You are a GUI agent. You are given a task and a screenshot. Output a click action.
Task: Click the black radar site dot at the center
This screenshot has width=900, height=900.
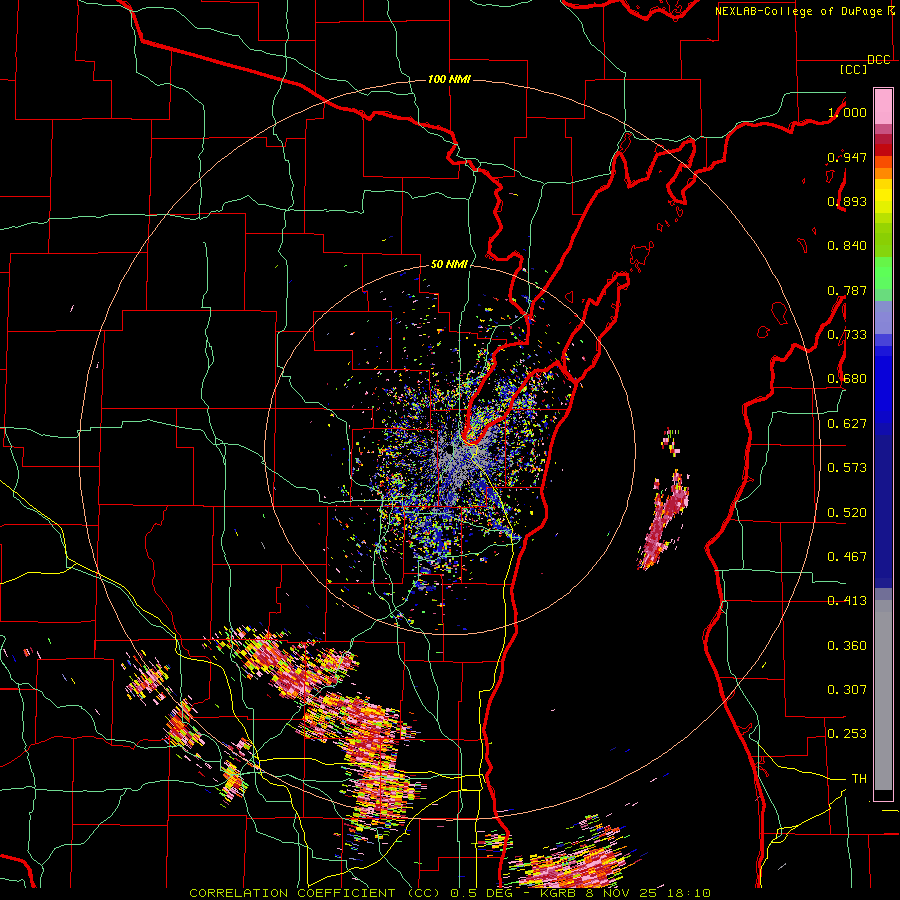click(449, 451)
